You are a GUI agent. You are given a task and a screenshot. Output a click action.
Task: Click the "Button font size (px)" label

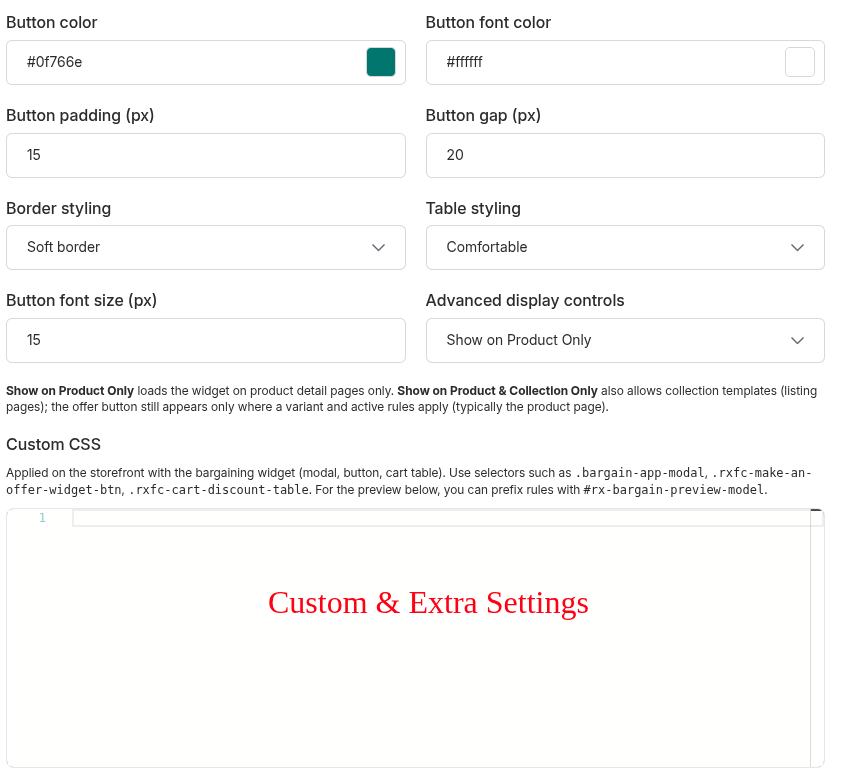tap(82, 301)
